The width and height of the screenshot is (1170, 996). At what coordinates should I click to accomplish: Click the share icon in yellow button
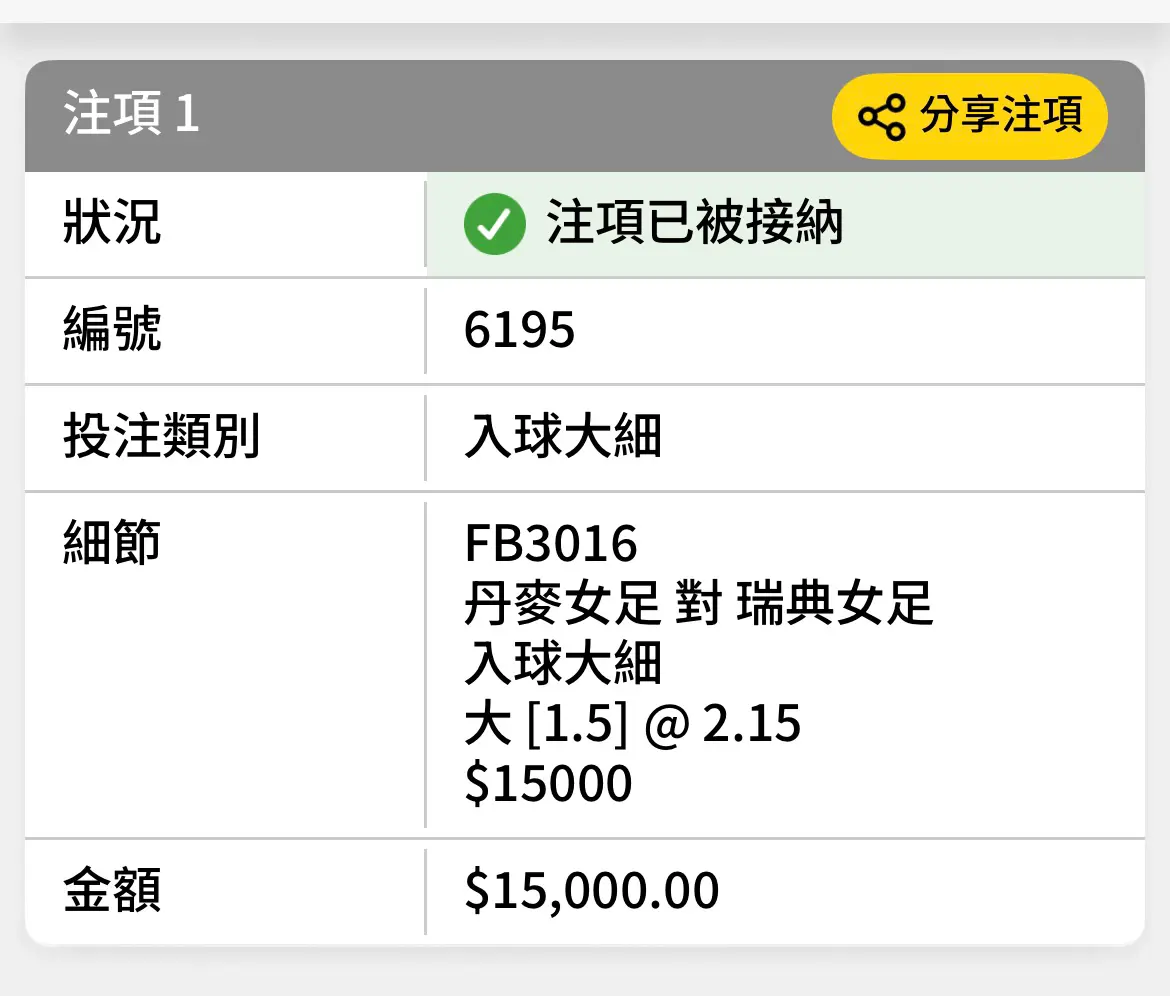click(x=881, y=116)
